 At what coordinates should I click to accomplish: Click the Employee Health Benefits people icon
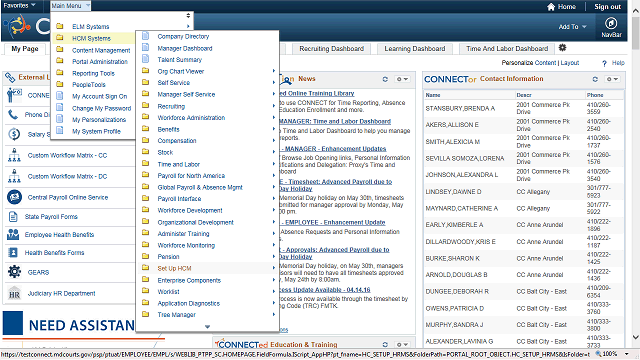coord(13,234)
